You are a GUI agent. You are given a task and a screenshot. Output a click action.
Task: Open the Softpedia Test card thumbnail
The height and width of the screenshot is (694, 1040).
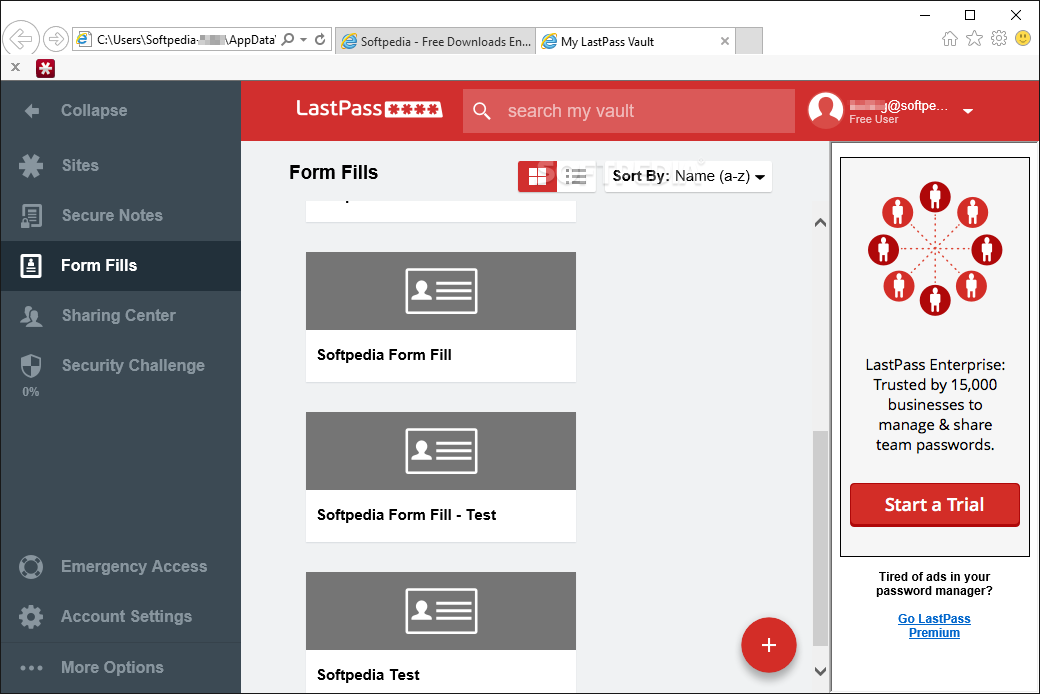pos(440,611)
